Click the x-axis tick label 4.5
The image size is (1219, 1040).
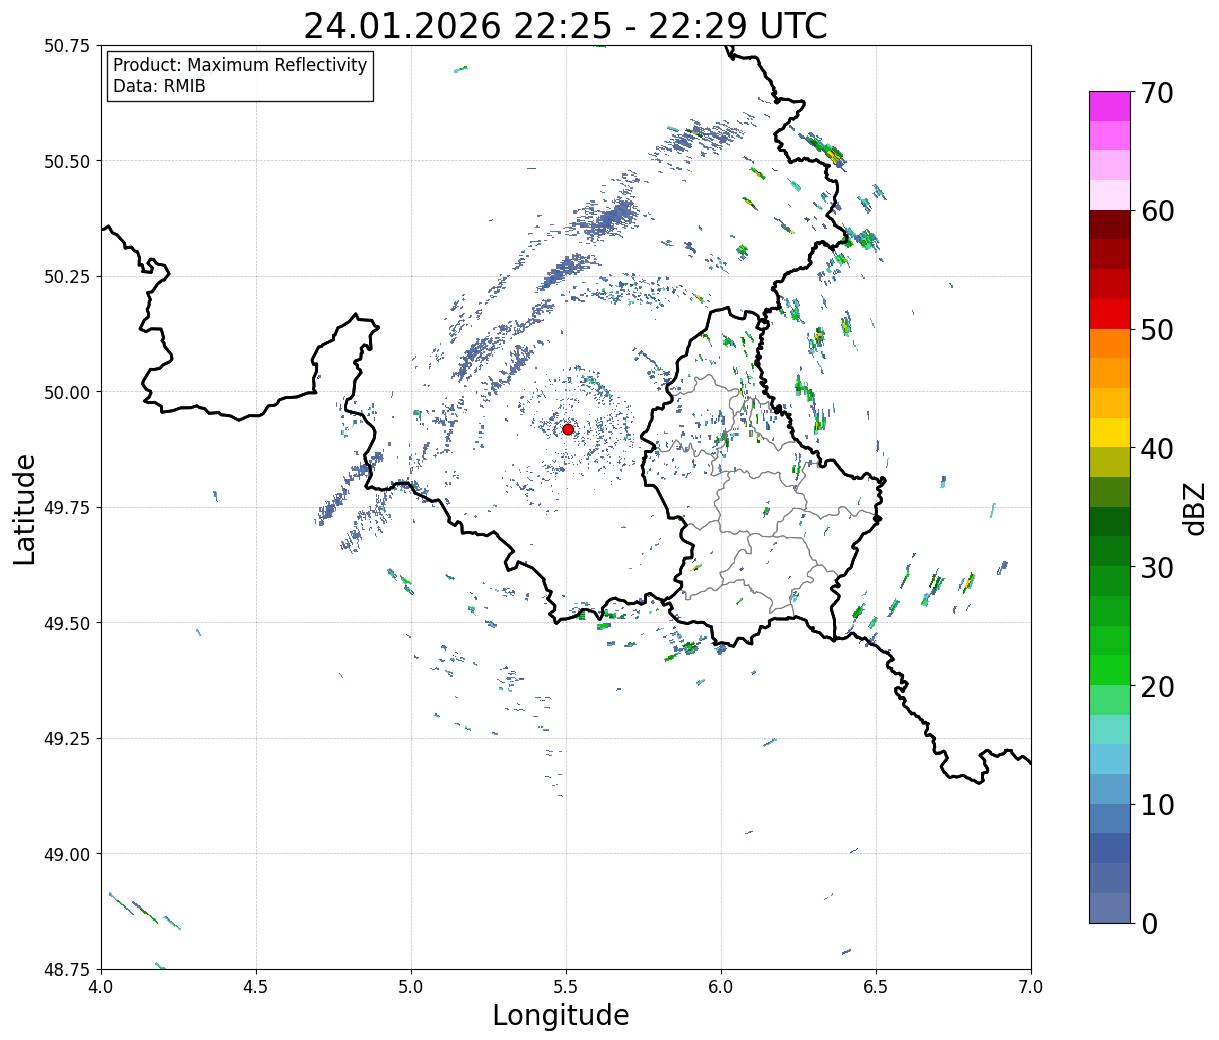pos(256,986)
